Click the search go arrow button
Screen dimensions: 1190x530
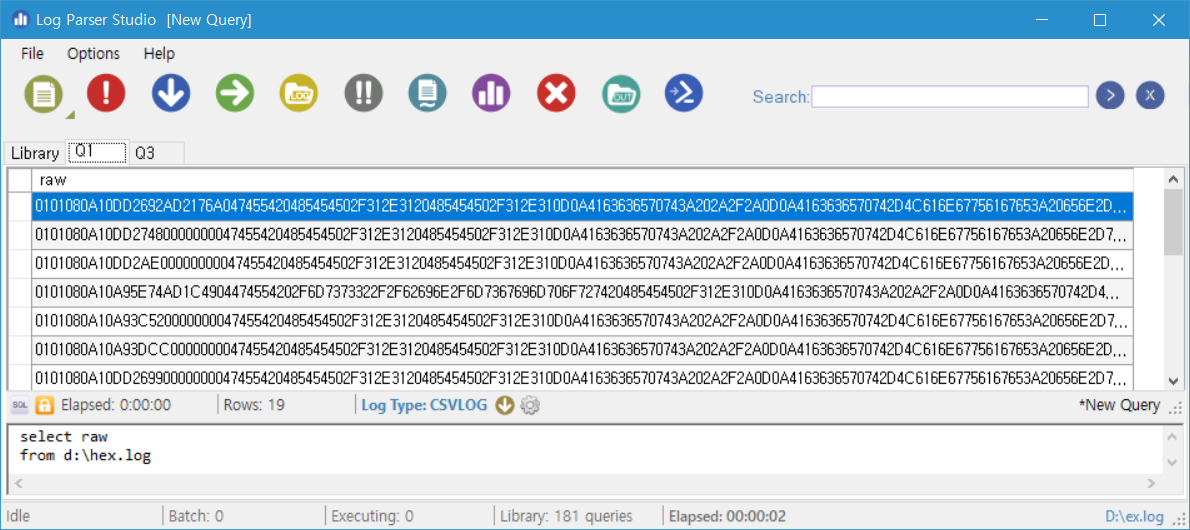coord(1110,96)
